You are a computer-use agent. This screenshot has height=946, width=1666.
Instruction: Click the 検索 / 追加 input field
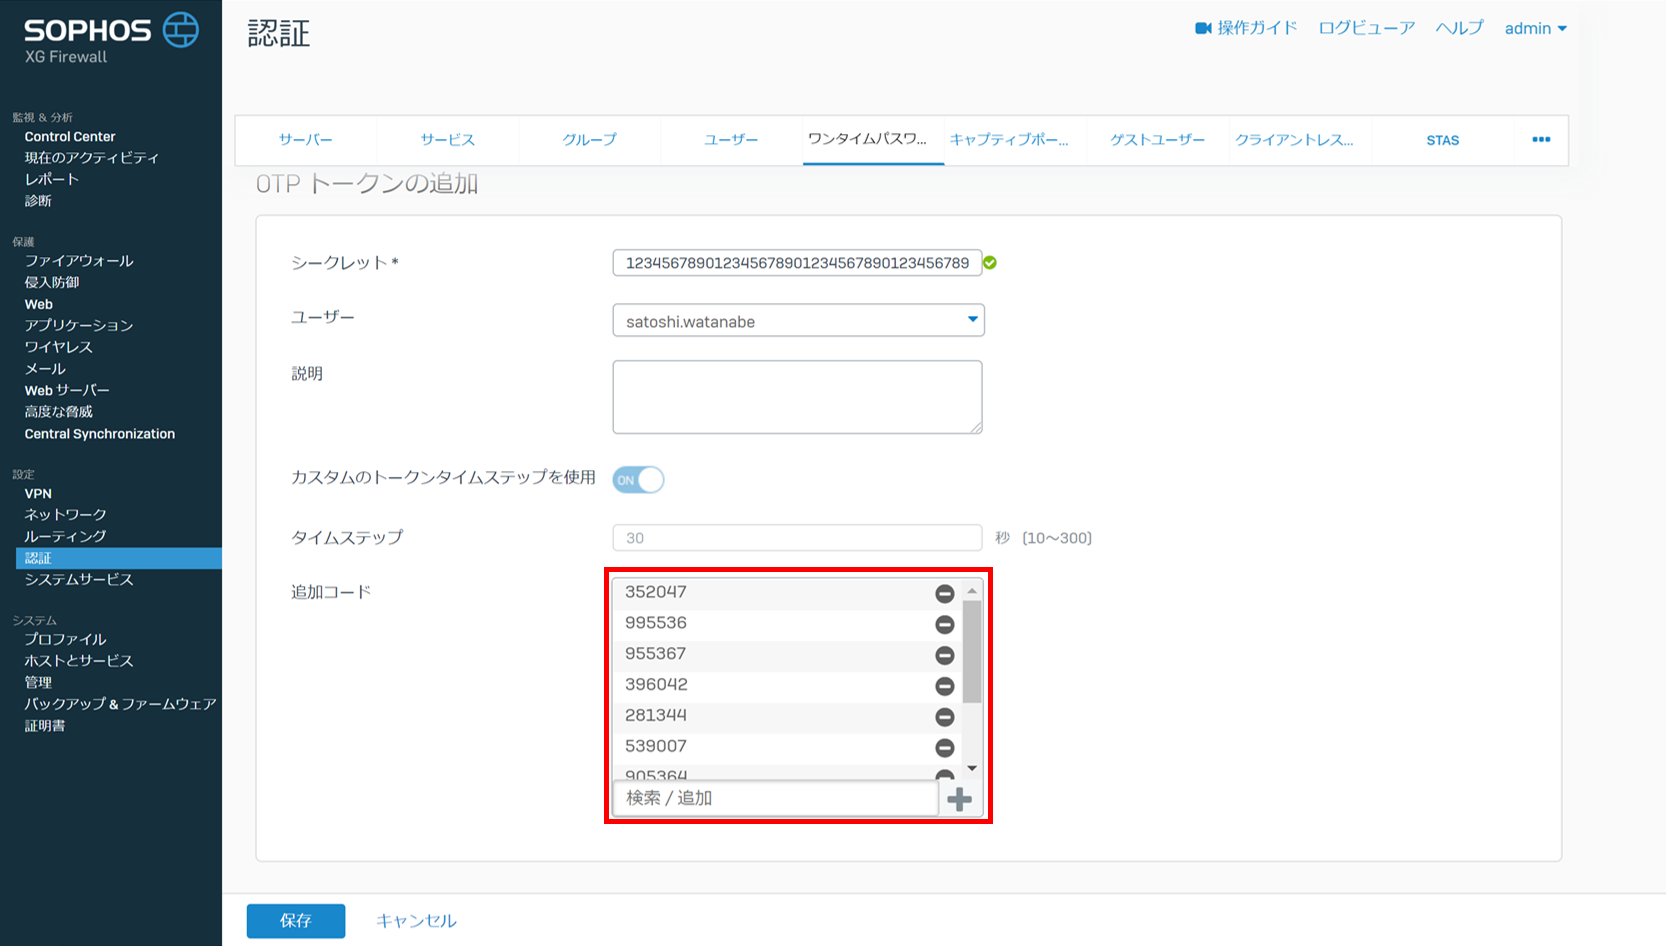point(775,798)
